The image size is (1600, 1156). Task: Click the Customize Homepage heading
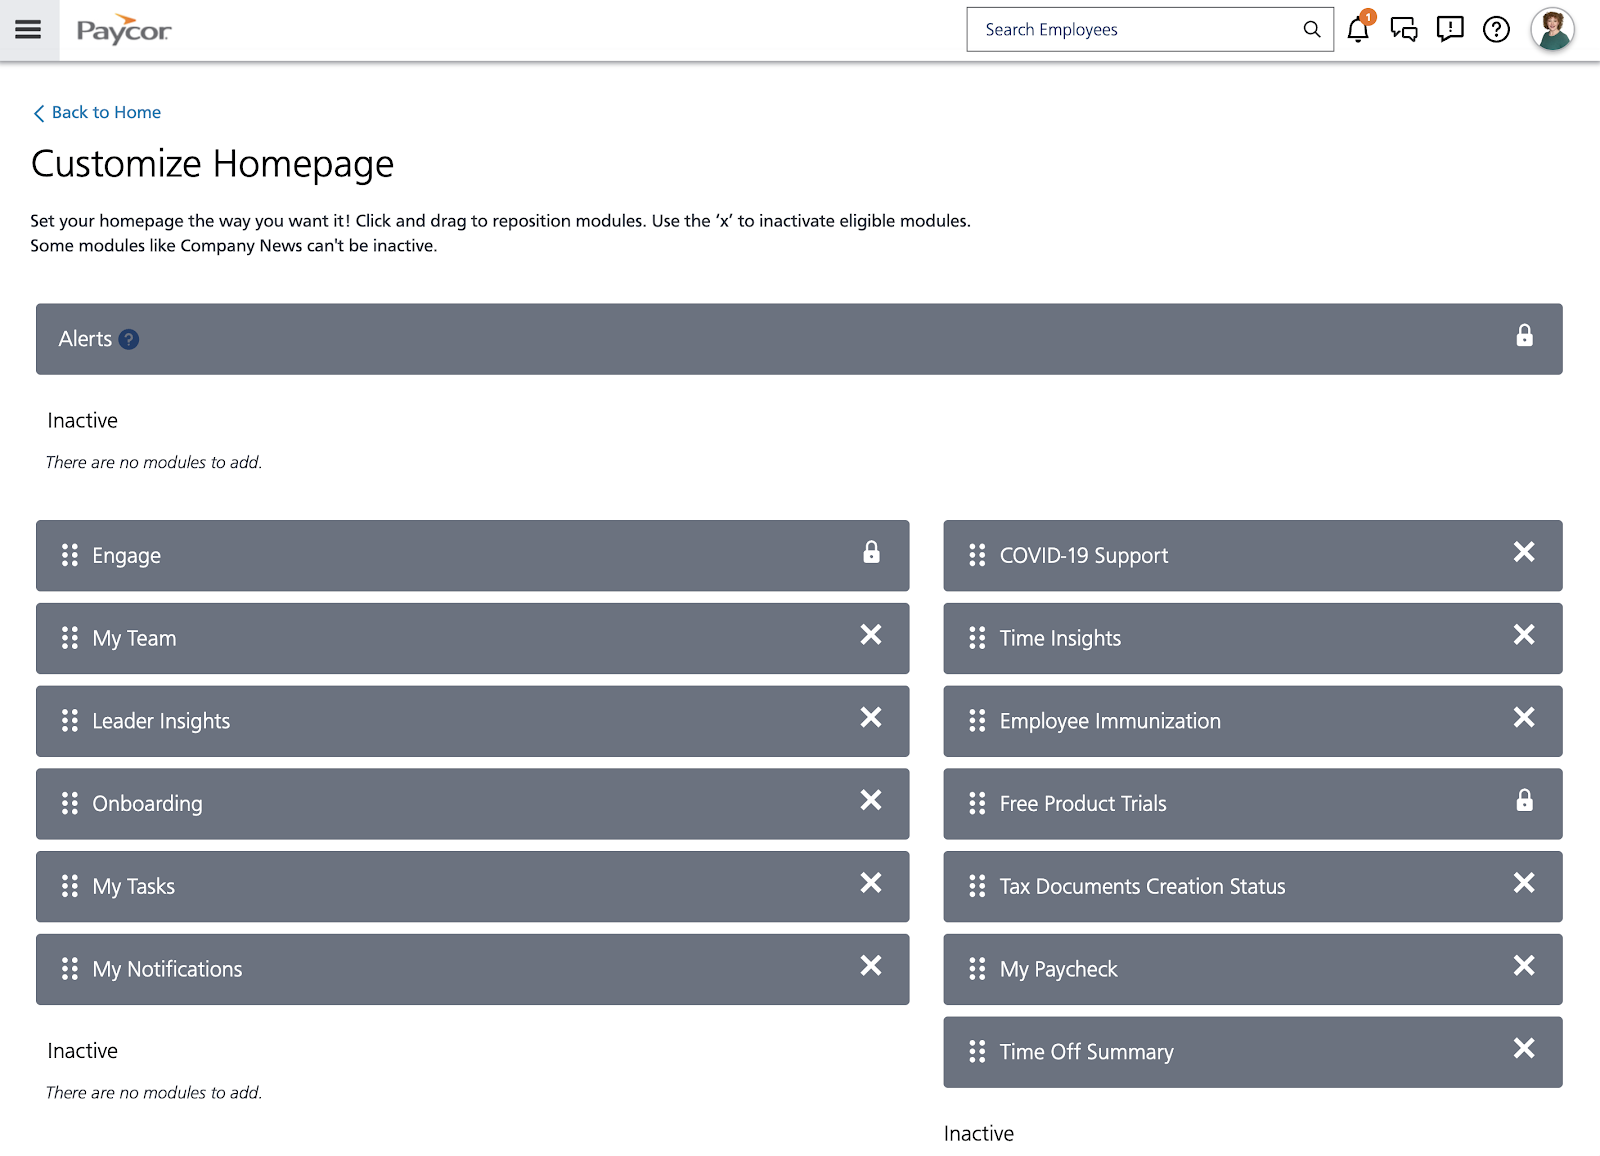coord(212,165)
